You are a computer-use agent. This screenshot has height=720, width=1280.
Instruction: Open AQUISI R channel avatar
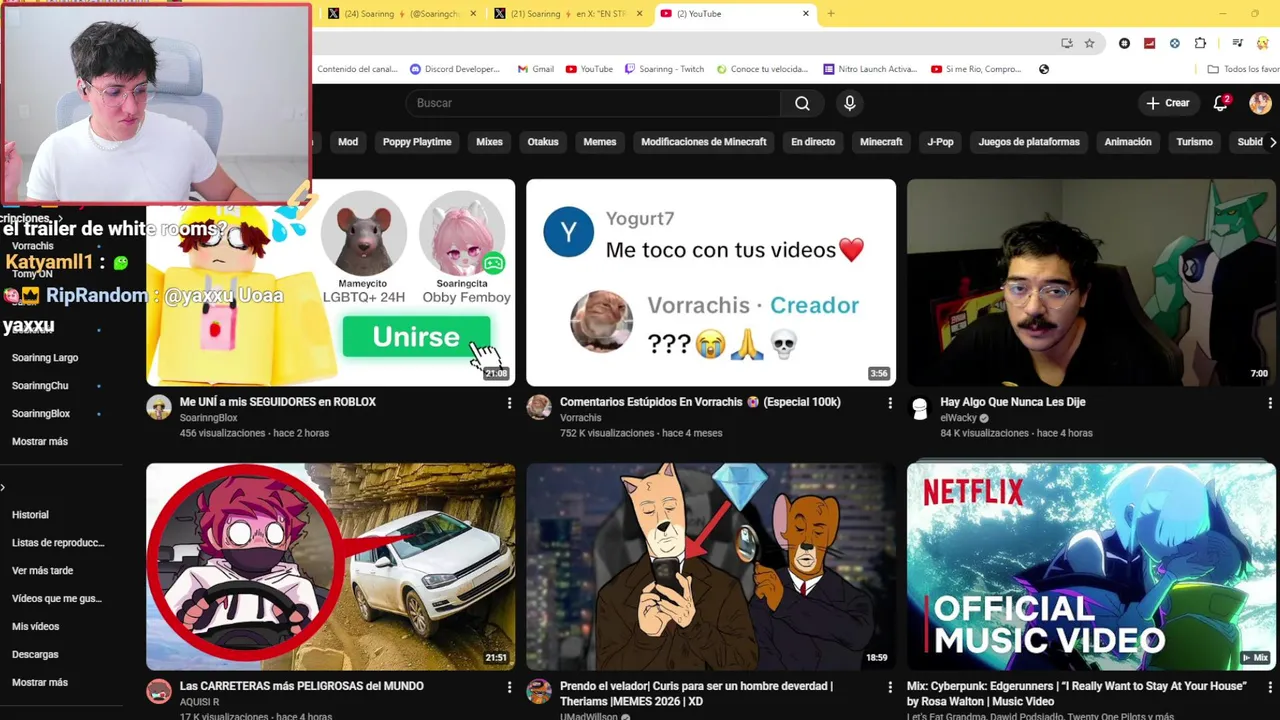[x=159, y=691]
